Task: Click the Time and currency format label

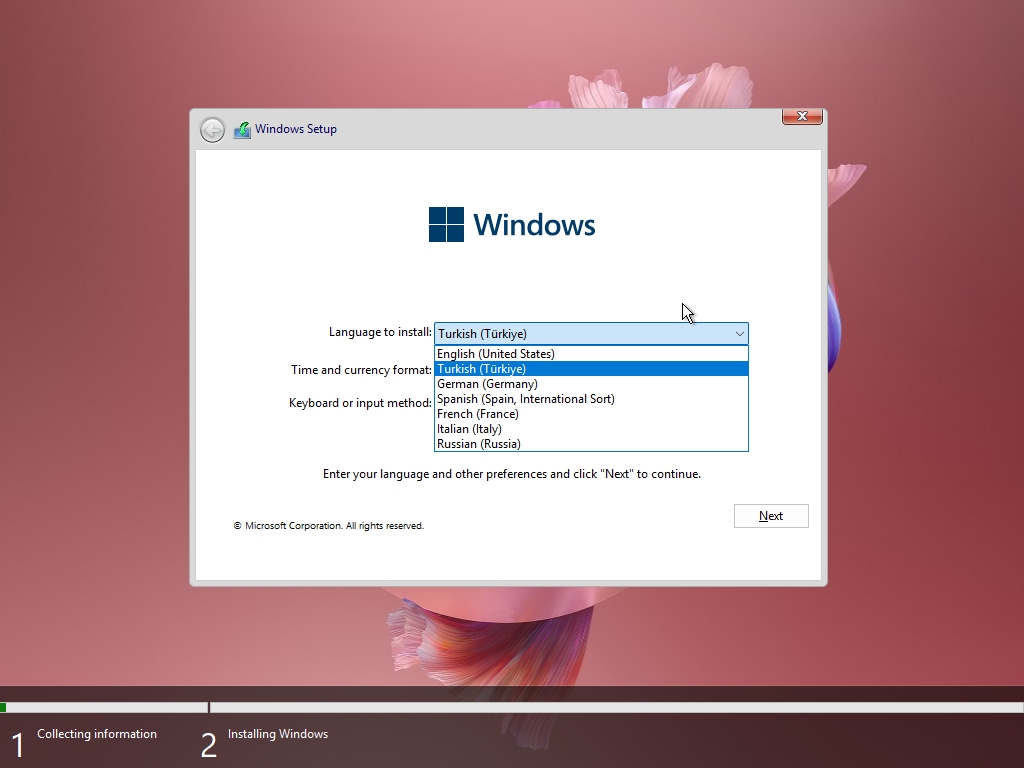Action: tap(361, 370)
